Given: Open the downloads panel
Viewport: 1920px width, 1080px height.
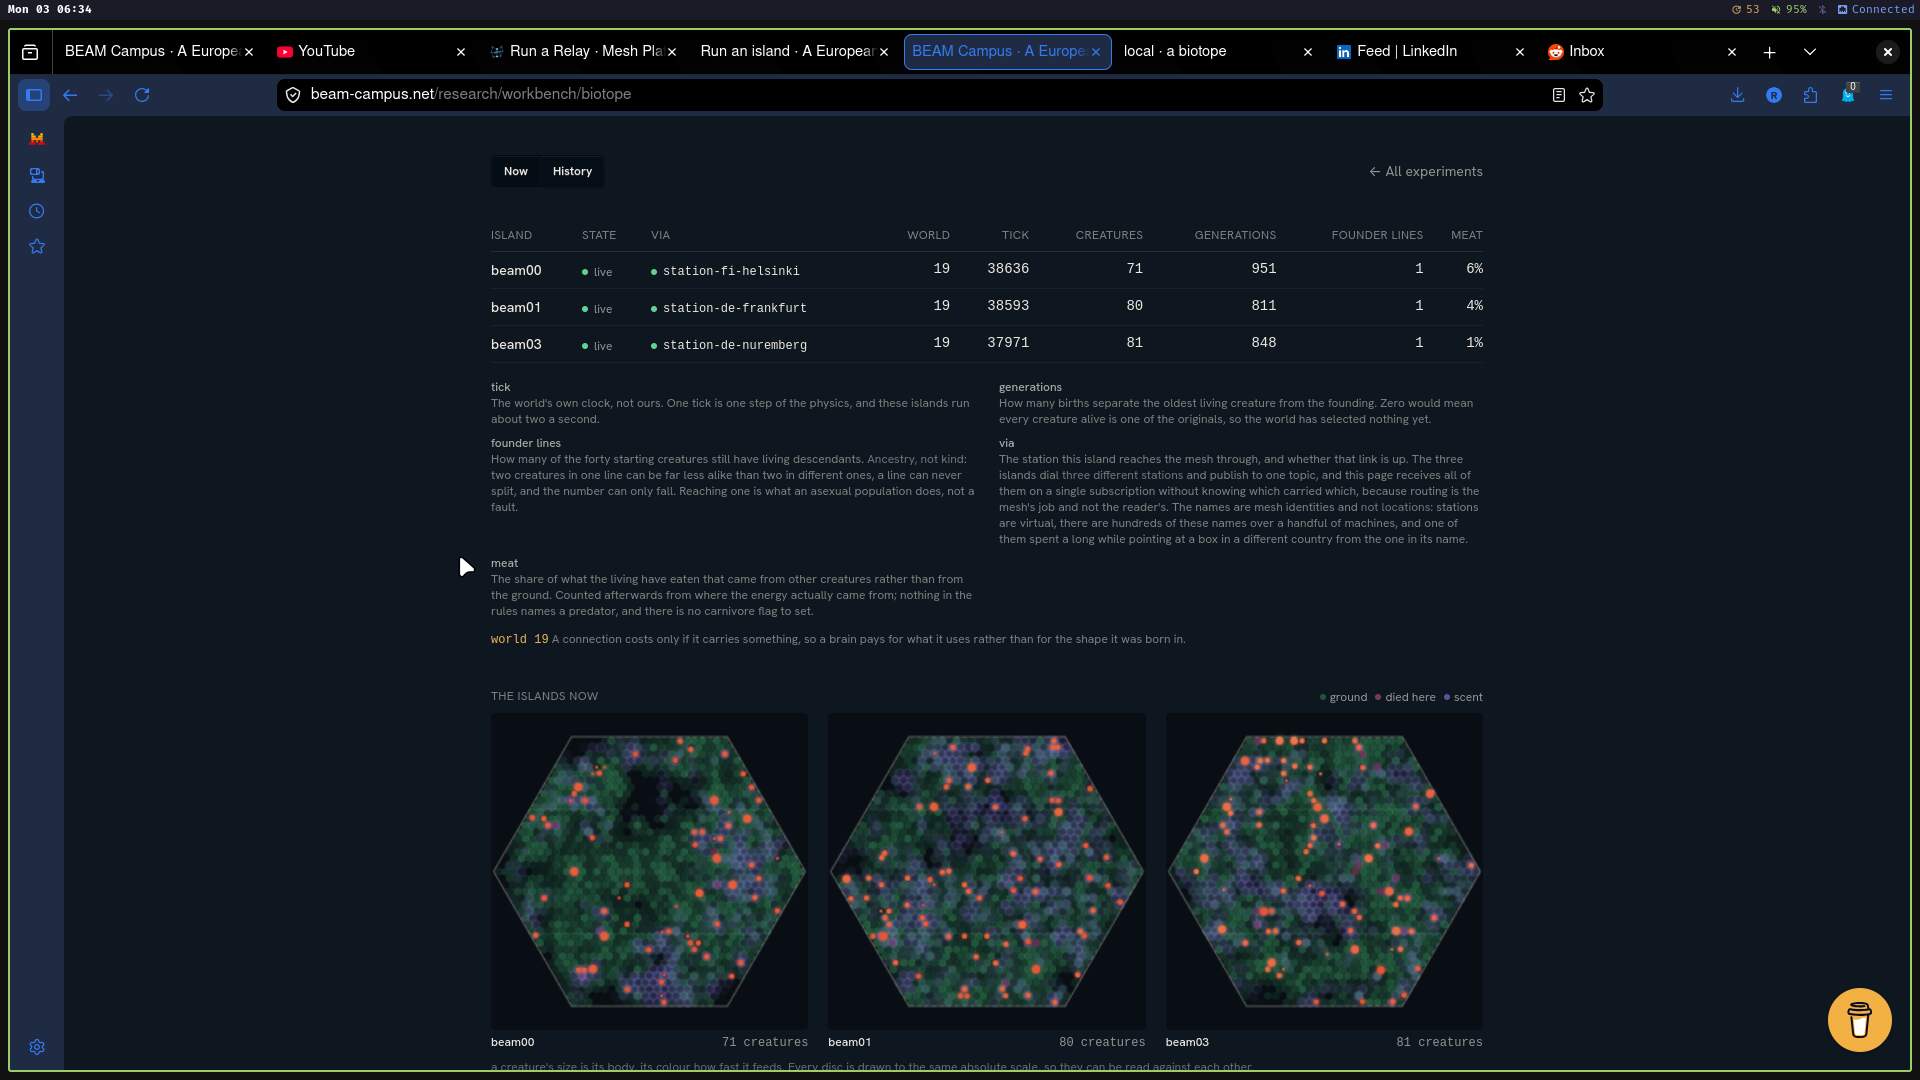Looking at the screenshot, I should tap(1737, 95).
